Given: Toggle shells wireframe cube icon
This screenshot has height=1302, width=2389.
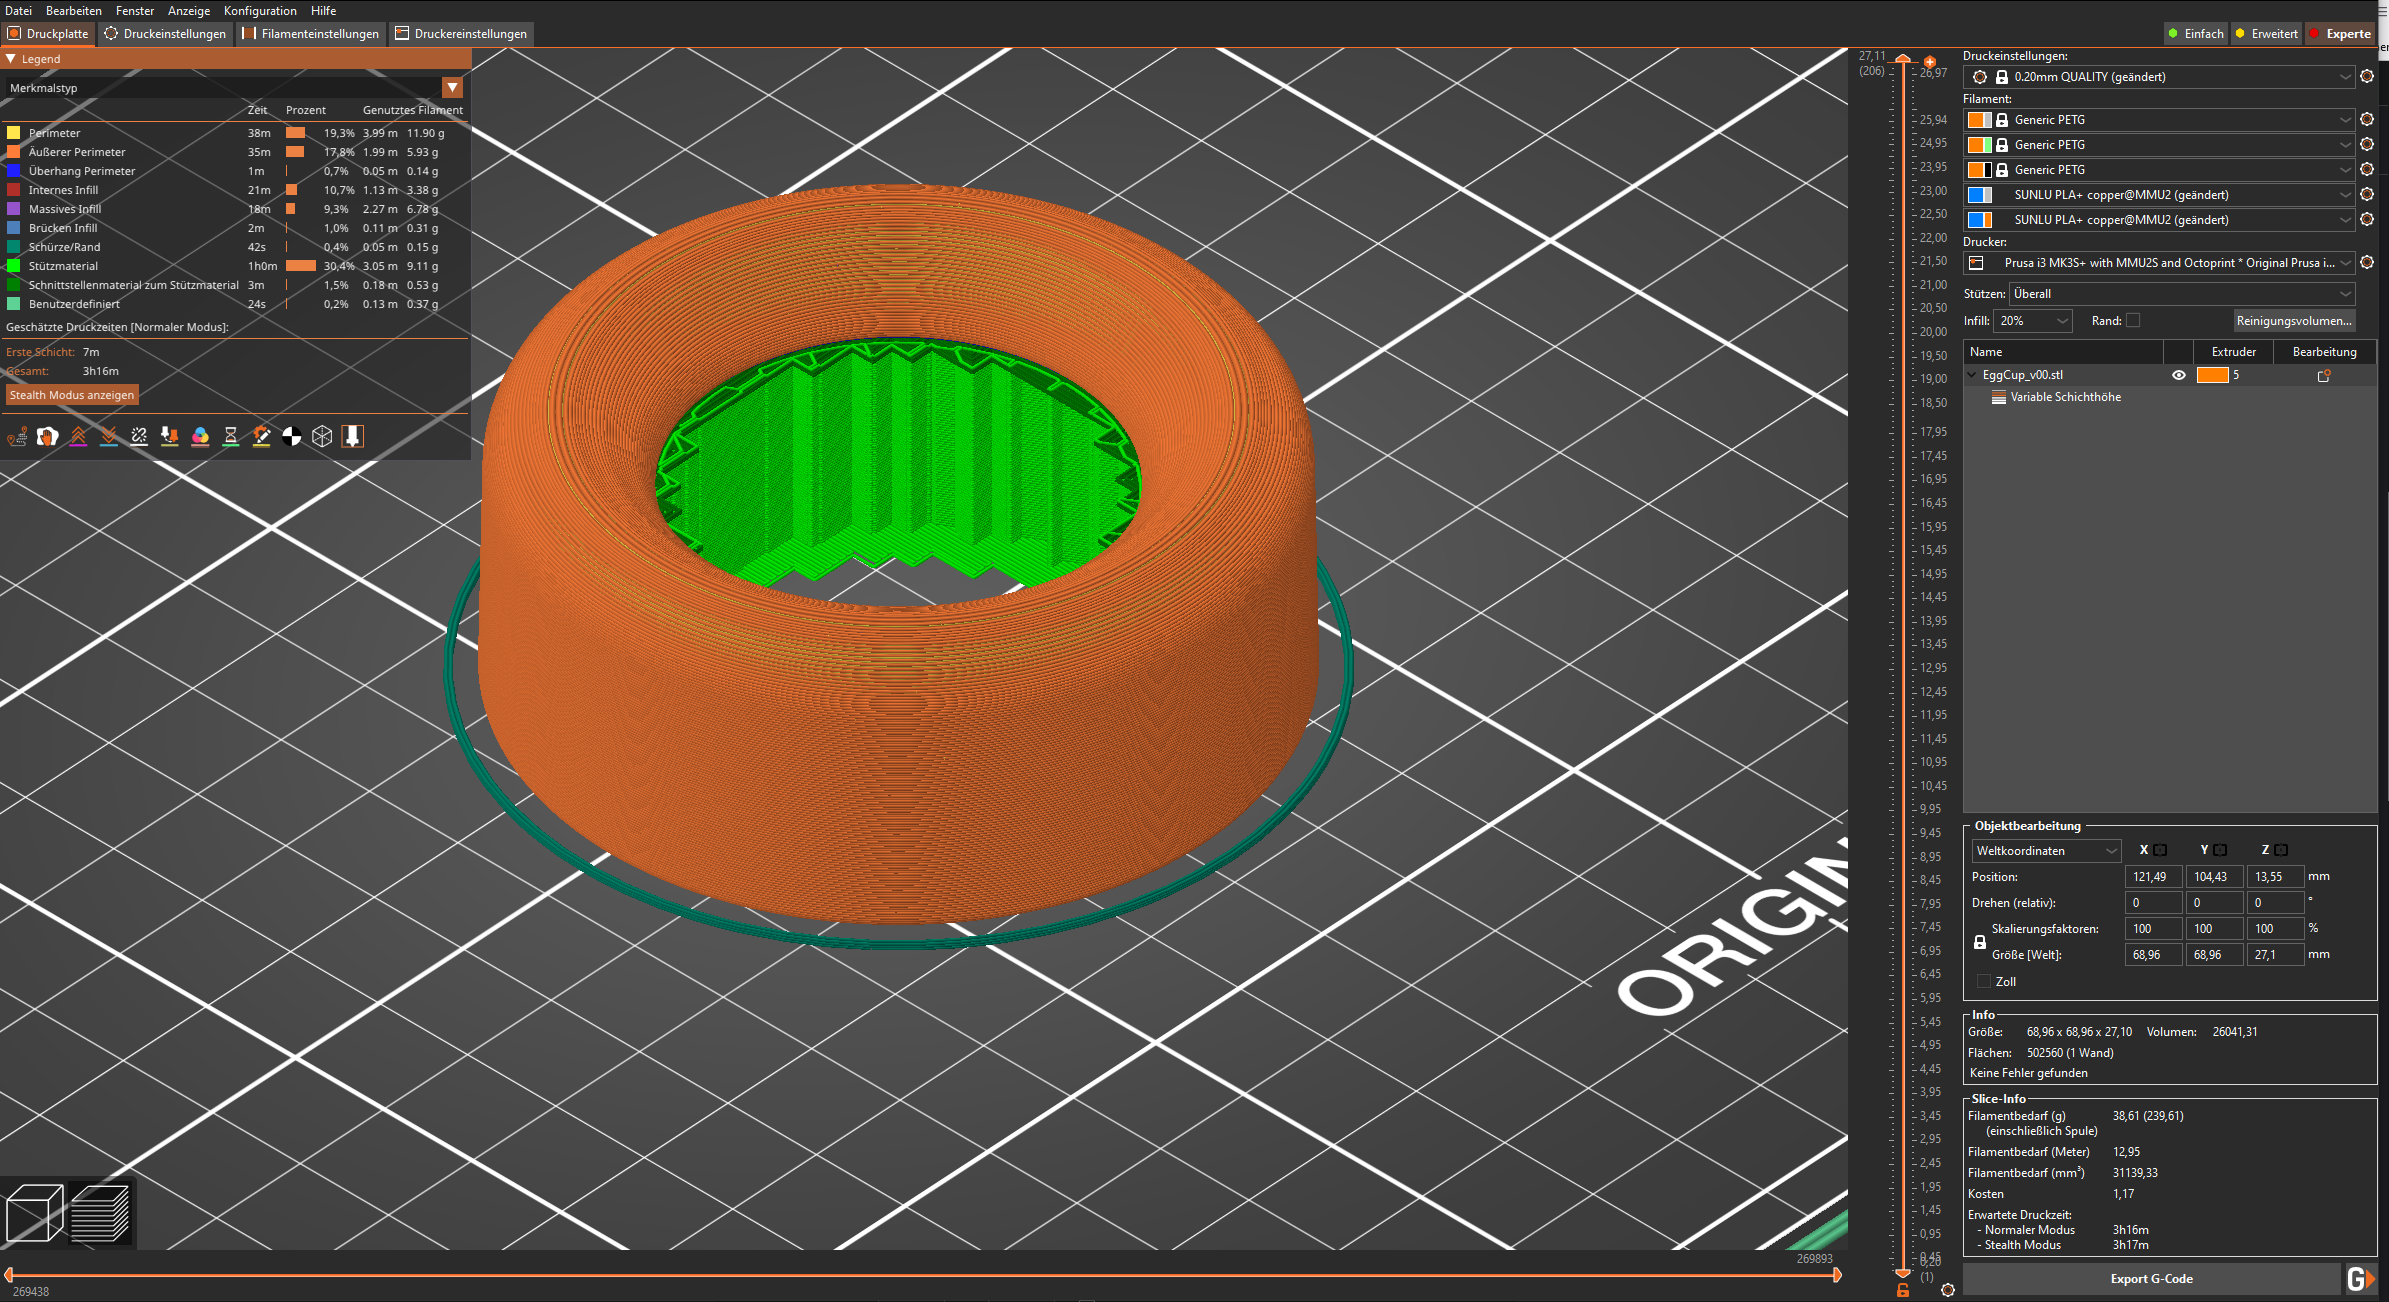Looking at the screenshot, I should 322,436.
